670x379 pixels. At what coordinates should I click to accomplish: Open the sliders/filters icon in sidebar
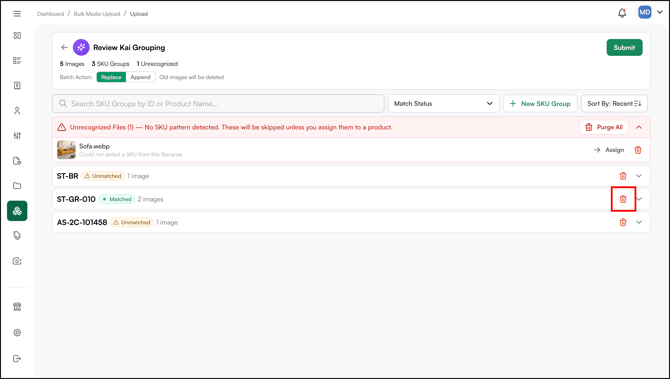click(x=17, y=136)
